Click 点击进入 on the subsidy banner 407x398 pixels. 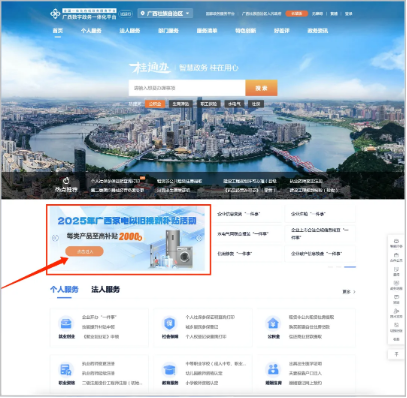coord(84,251)
